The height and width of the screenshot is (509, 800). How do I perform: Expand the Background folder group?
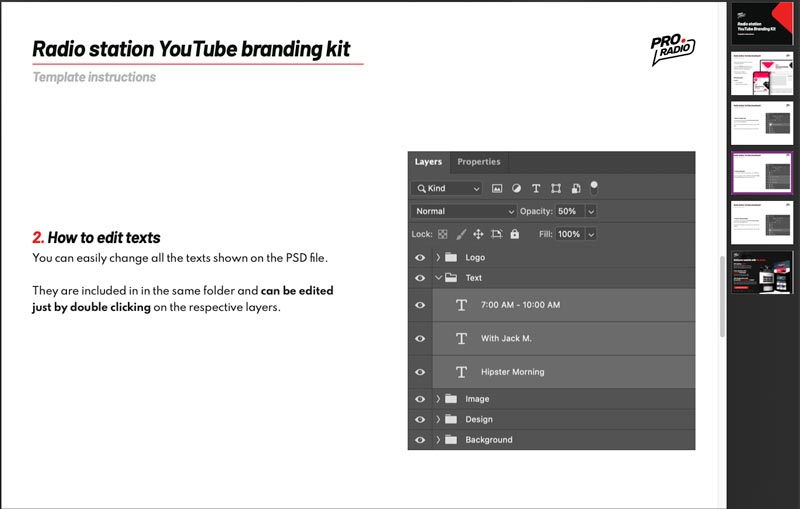(x=438, y=440)
